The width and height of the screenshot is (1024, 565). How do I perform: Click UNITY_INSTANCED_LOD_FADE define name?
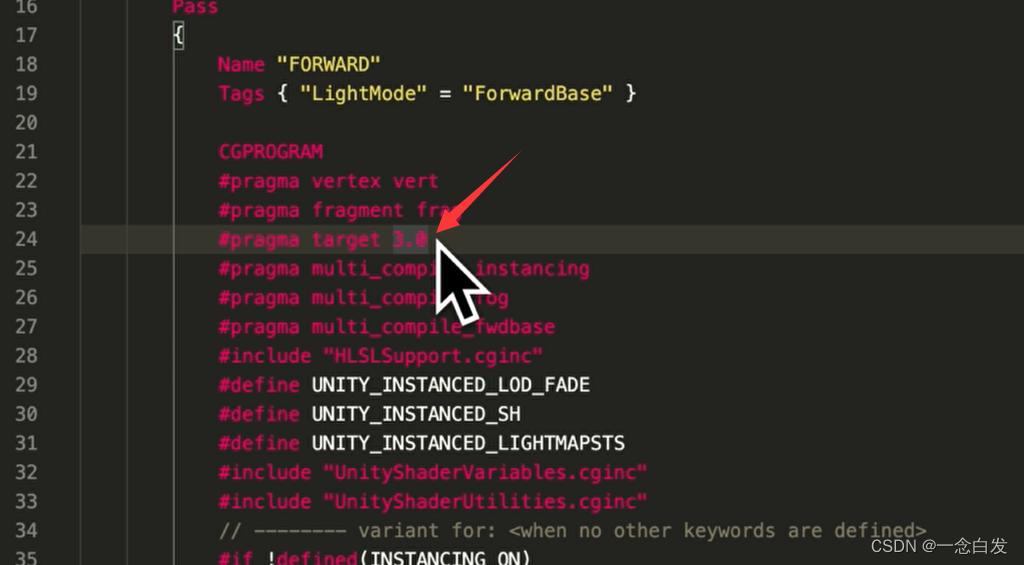pyautogui.click(x=451, y=385)
